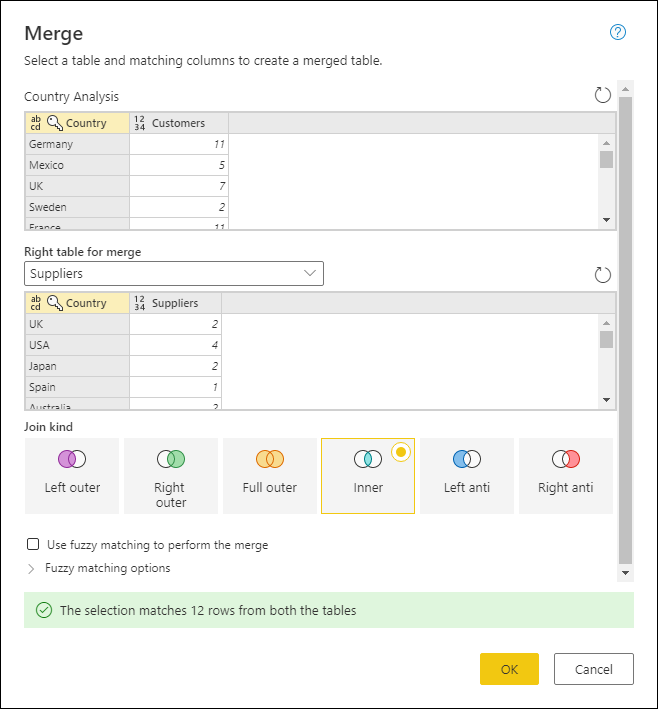
Task: Expand Fuzzy matching options
Action: (x=107, y=568)
